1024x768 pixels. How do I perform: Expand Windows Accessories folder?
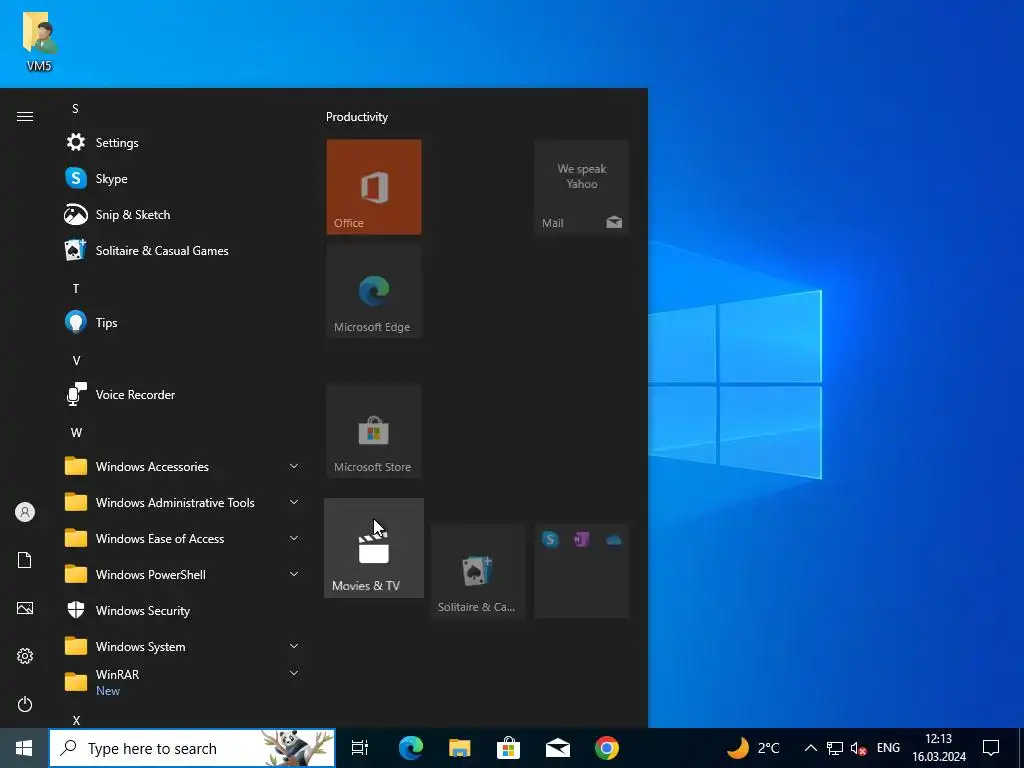pyautogui.click(x=183, y=466)
